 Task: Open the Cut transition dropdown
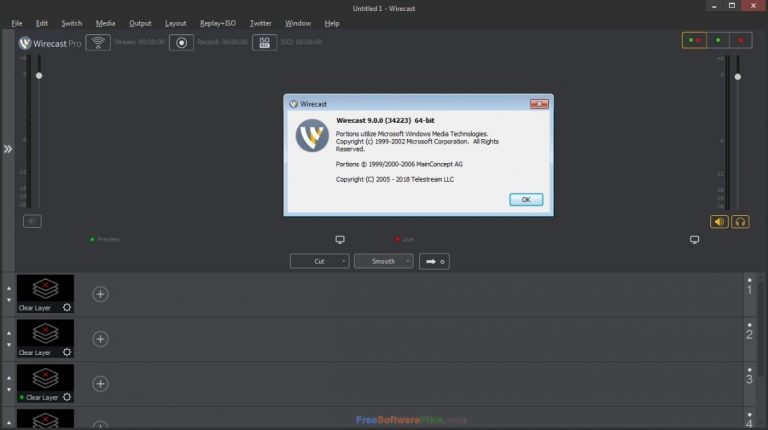click(x=319, y=262)
